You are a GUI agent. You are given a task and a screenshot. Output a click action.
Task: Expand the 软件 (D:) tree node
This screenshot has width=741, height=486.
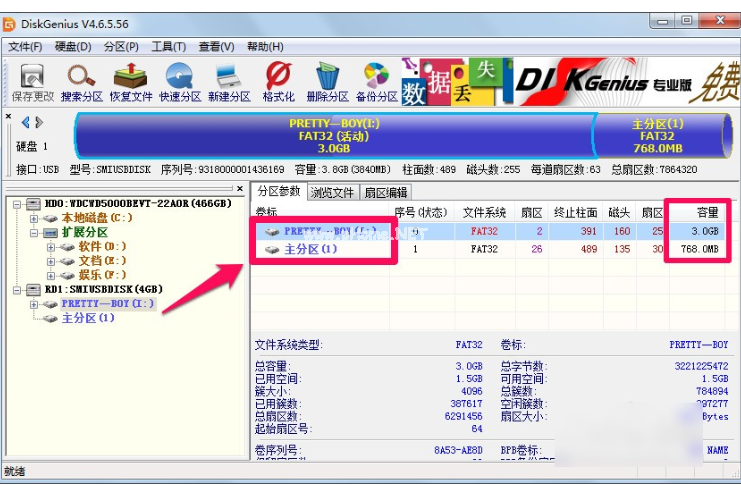click(51, 246)
